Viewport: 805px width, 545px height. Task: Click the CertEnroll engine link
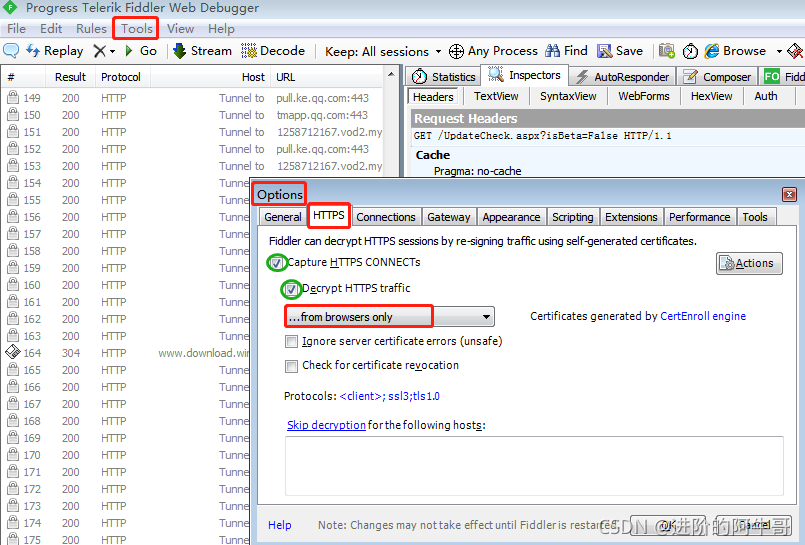click(703, 316)
